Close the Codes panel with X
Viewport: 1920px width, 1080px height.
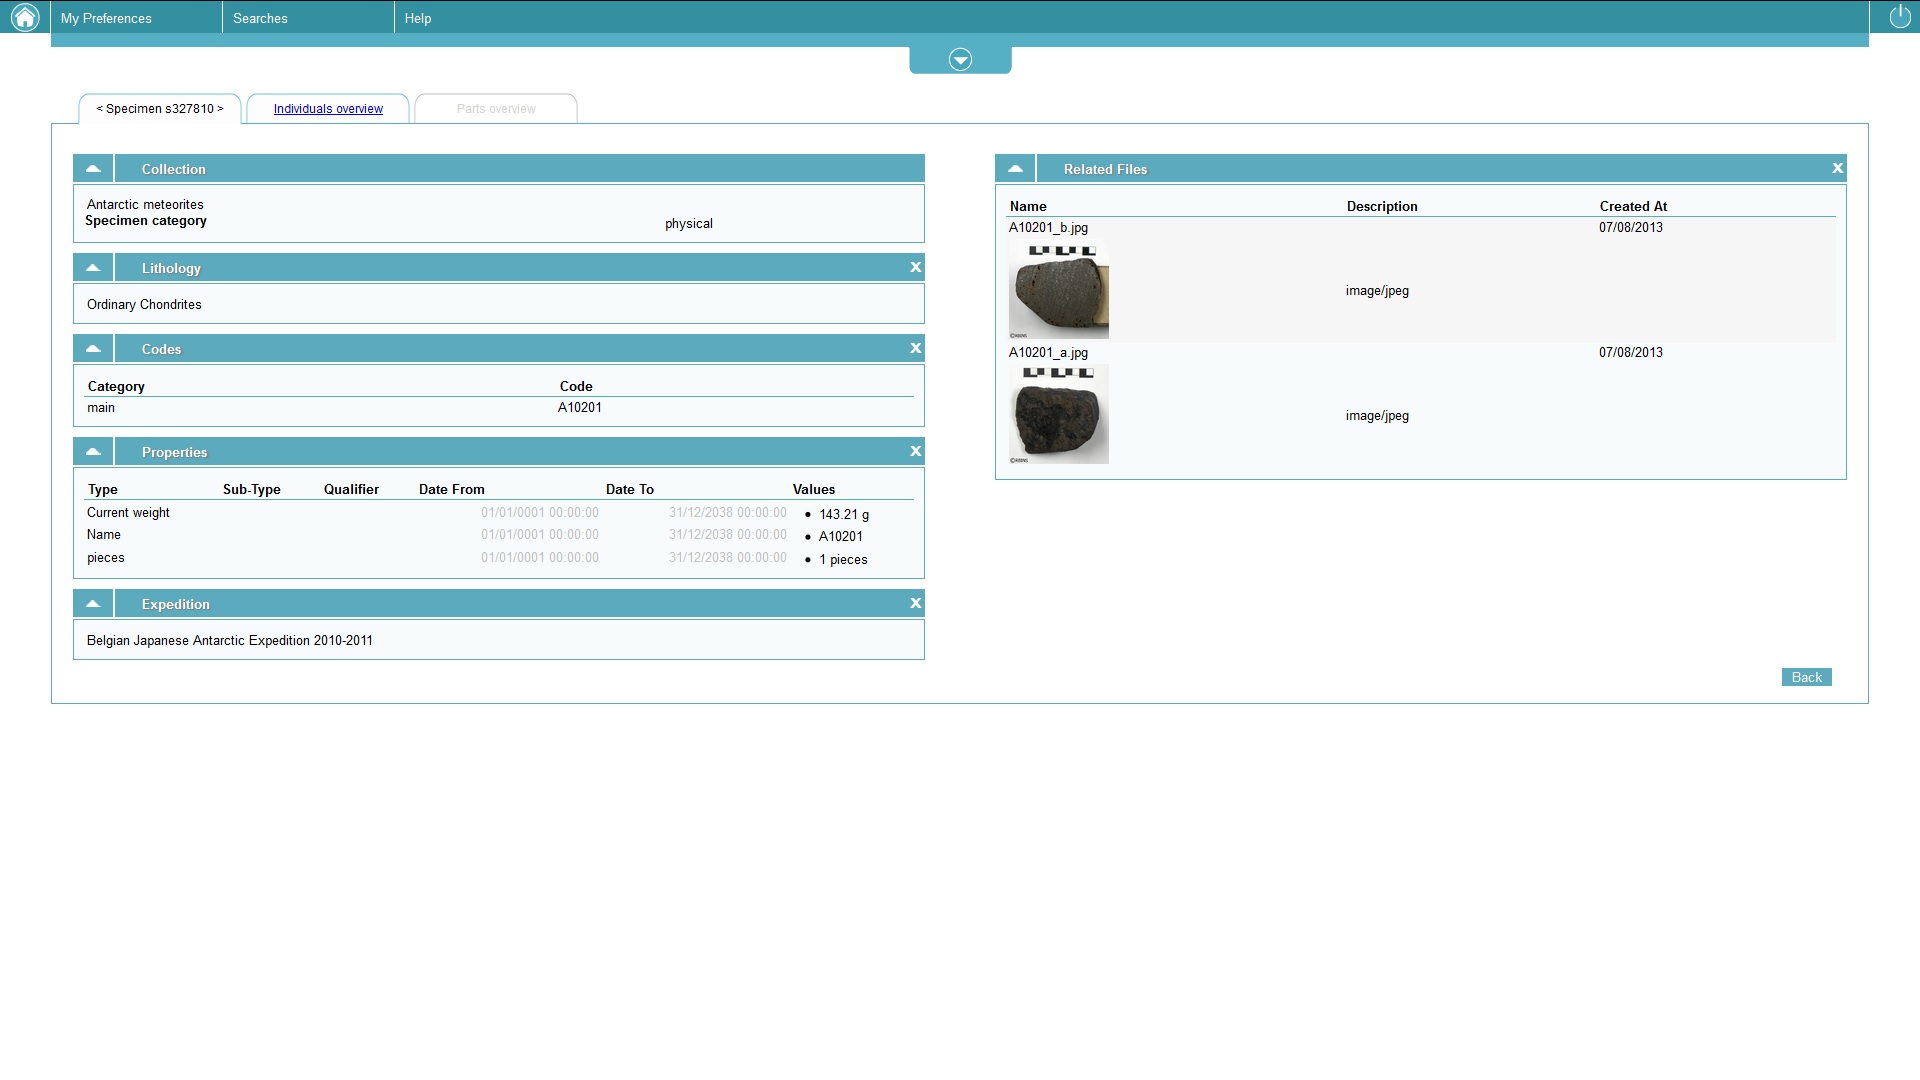915,348
